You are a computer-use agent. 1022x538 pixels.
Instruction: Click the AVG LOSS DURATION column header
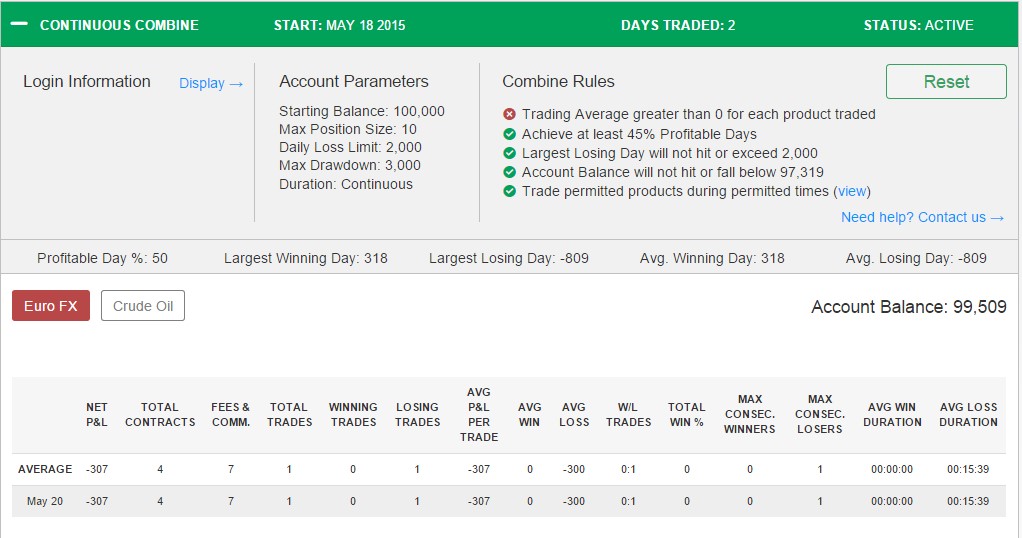pos(968,414)
